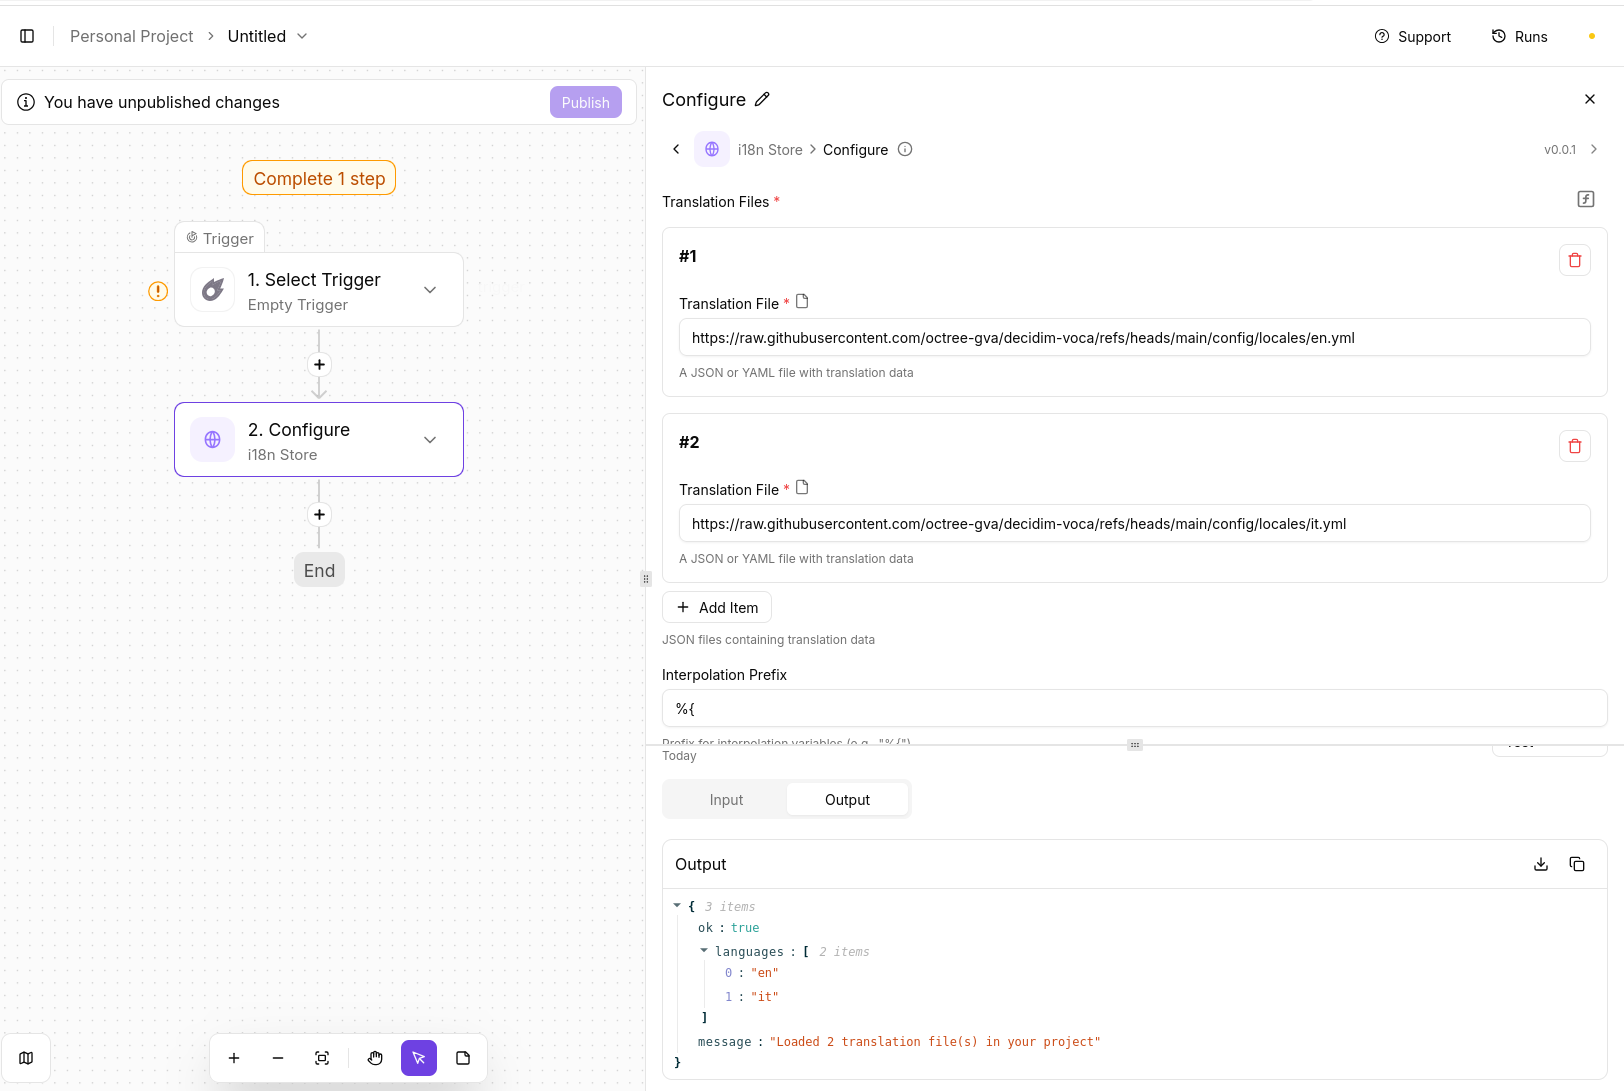Click the End node
Screen dimensions: 1624x1091
click(x=319, y=570)
